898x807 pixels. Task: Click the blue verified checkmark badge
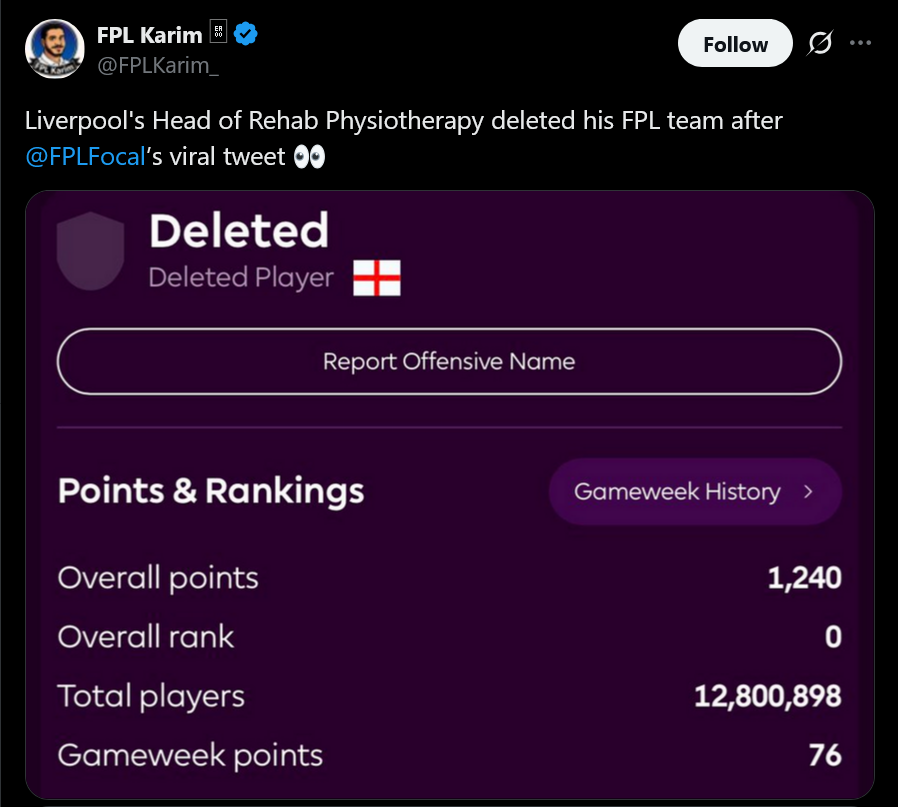246,35
